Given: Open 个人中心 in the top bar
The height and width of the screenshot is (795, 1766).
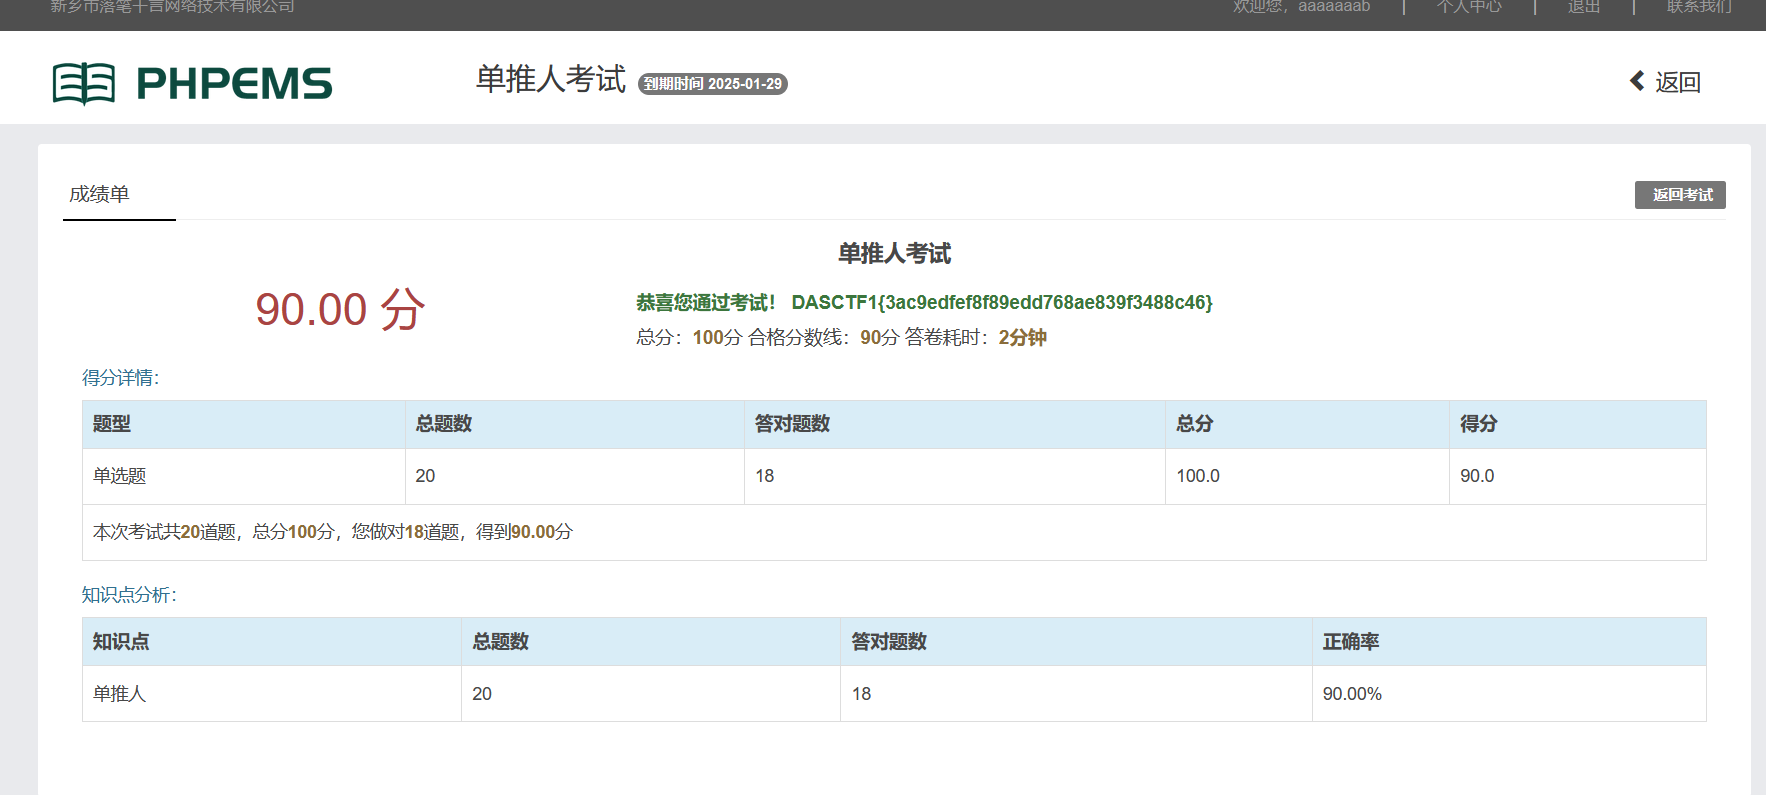Looking at the screenshot, I should pyautogui.click(x=1468, y=7).
